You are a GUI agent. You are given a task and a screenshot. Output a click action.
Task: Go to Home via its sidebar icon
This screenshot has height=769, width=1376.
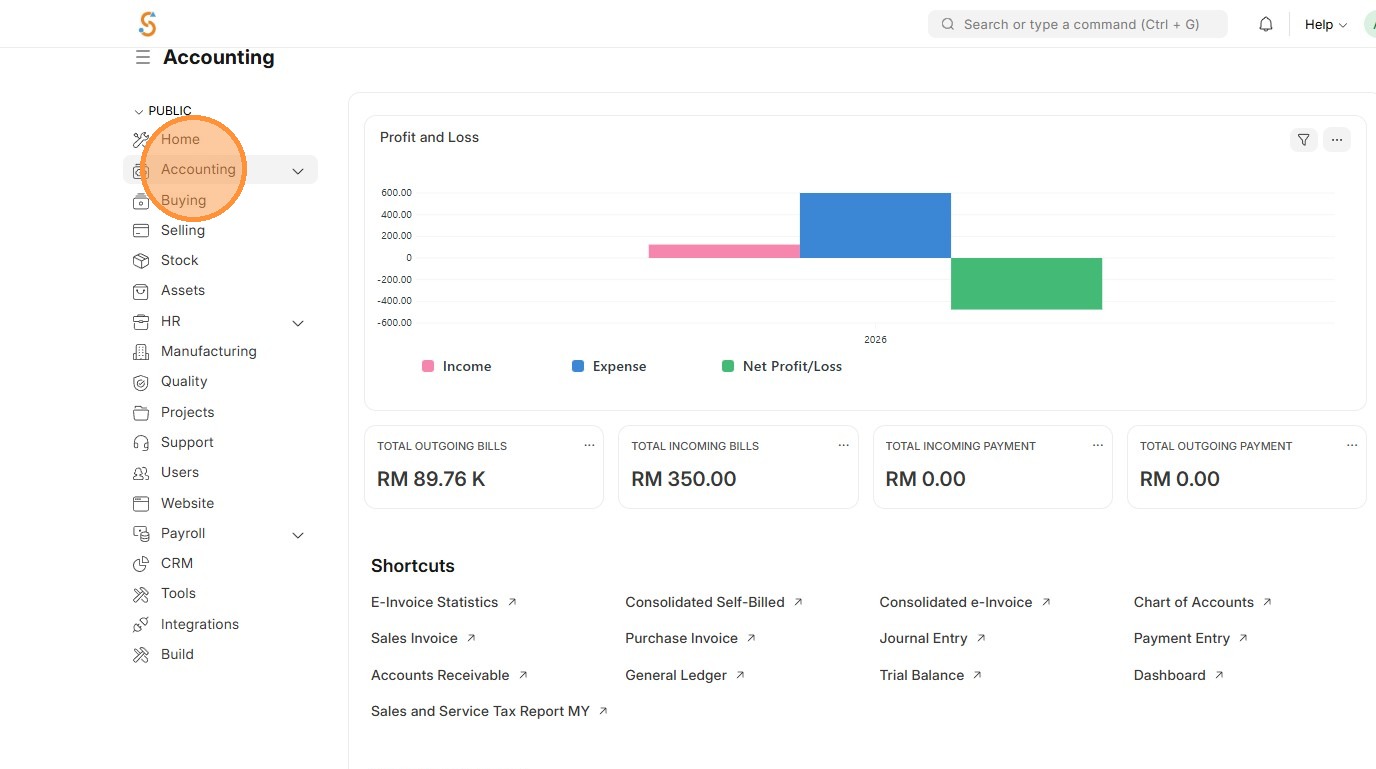coord(141,140)
